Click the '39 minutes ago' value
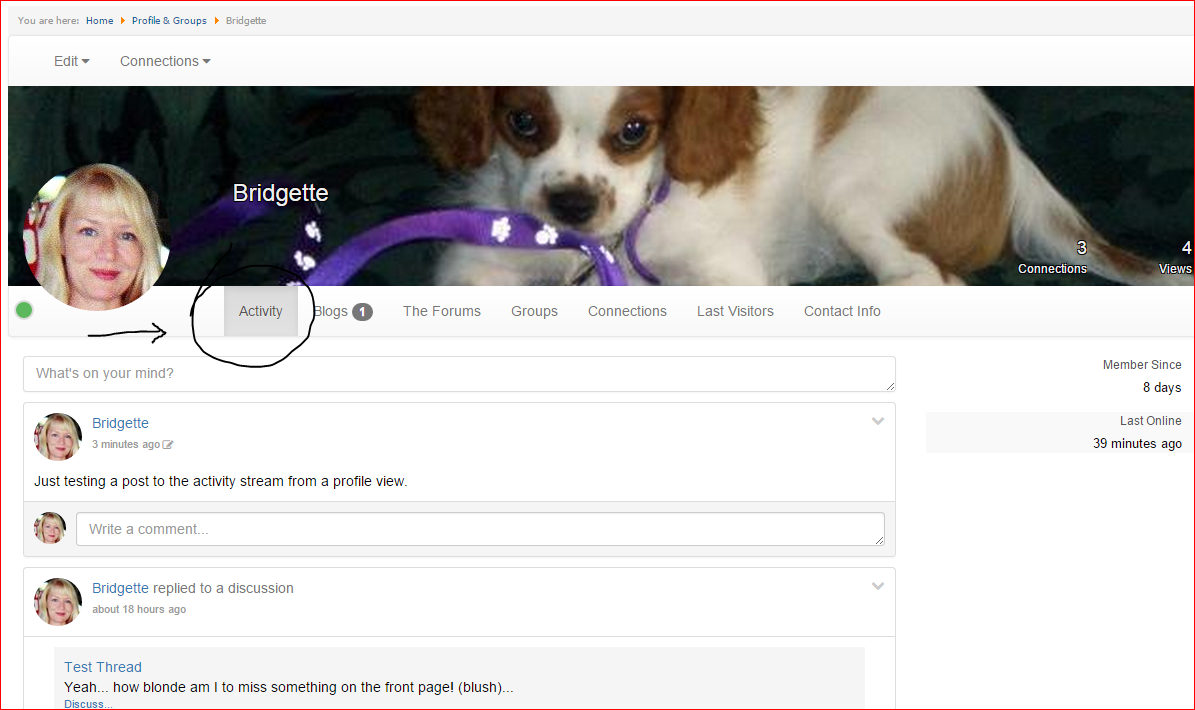The image size is (1195, 710). tap(1137, 443)
